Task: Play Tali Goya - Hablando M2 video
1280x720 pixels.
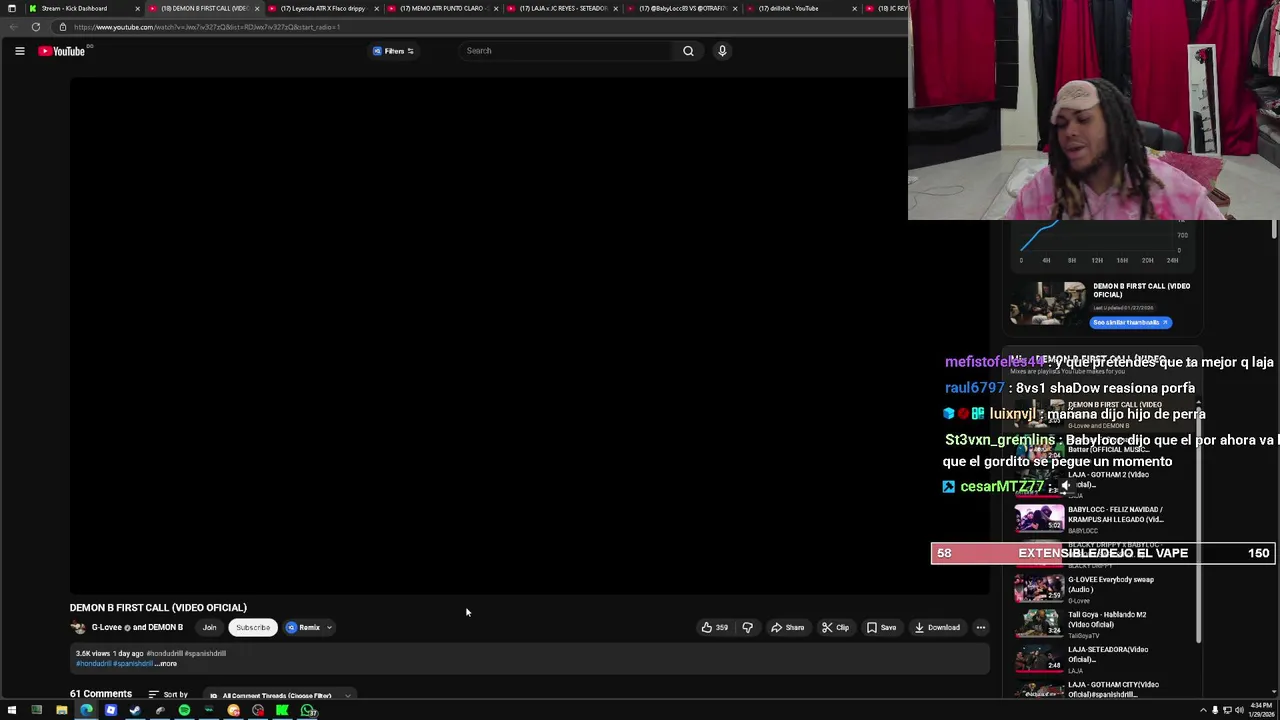Action: click(x=1039, y=623)
